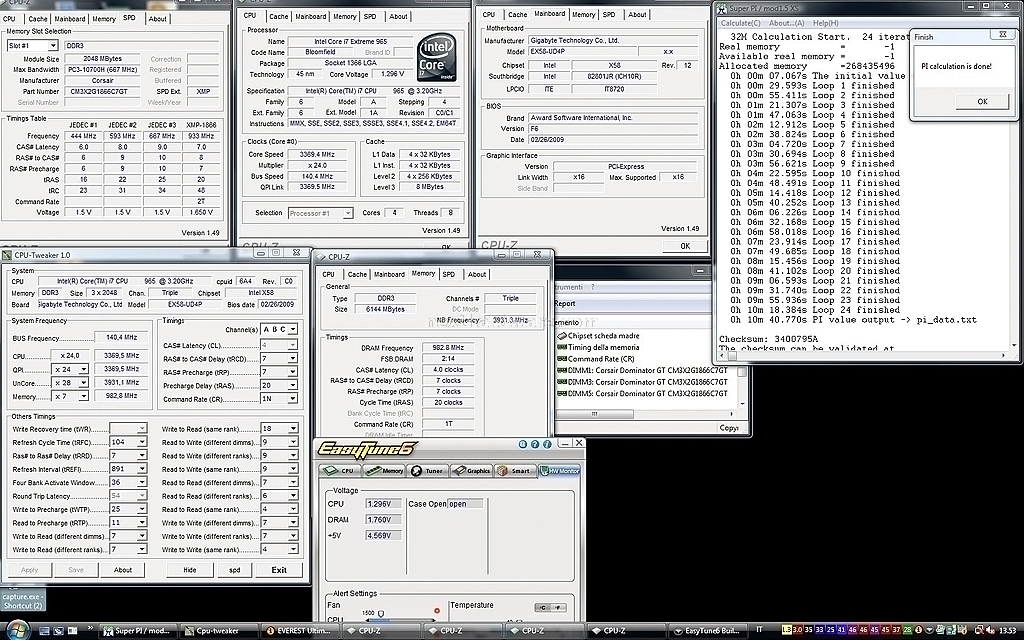
Task: Click the Exit button in CPU-Tweaker
Action: click(279, 570)
